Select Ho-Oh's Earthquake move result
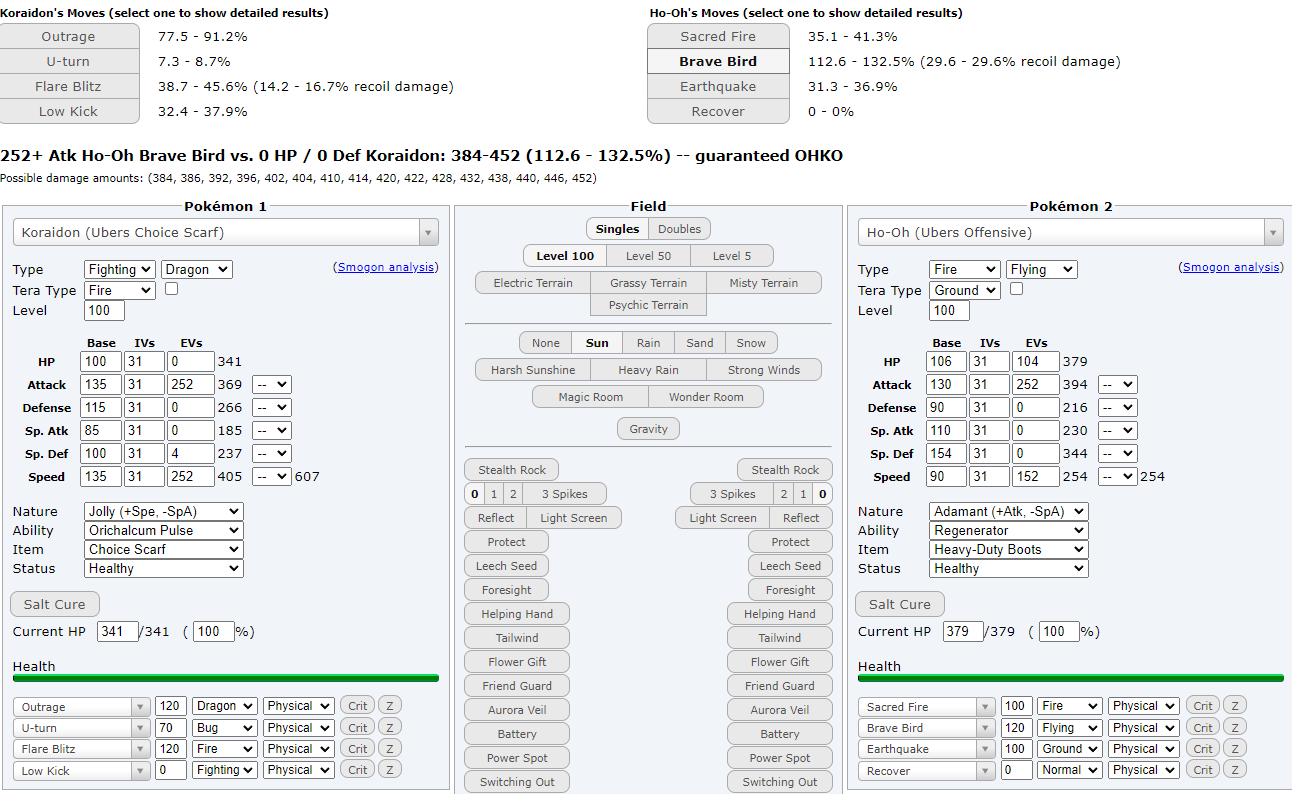Screen dimensions: 1292x794 tap(718, 86)
